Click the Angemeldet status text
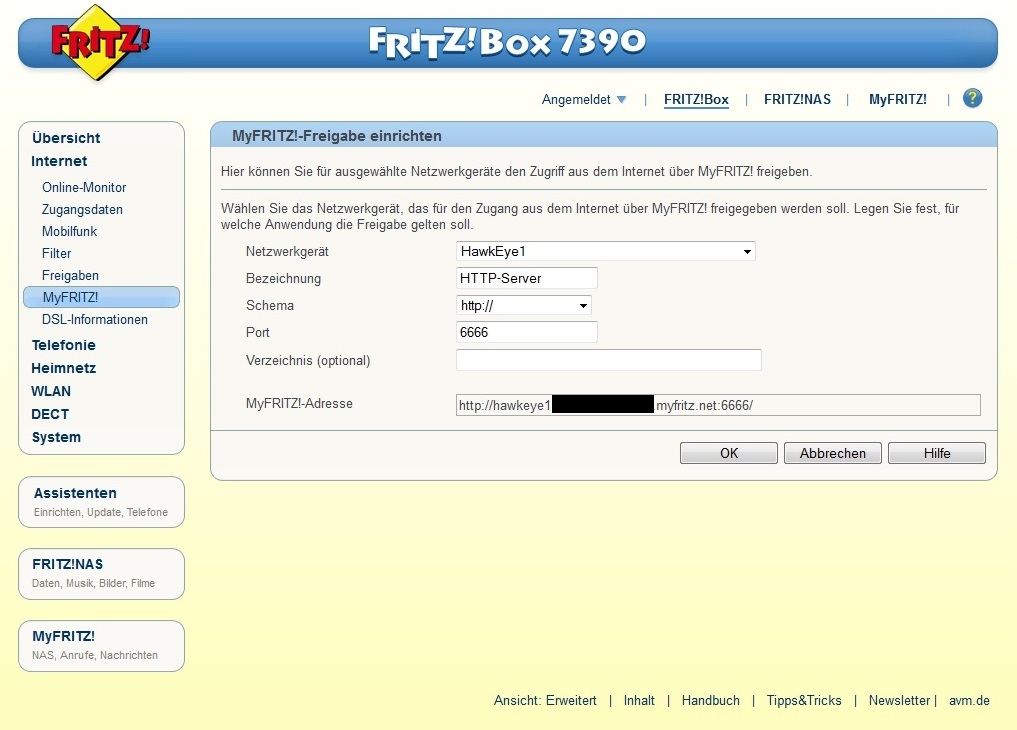Screen dimensions: 1017x730 point(576,99)
